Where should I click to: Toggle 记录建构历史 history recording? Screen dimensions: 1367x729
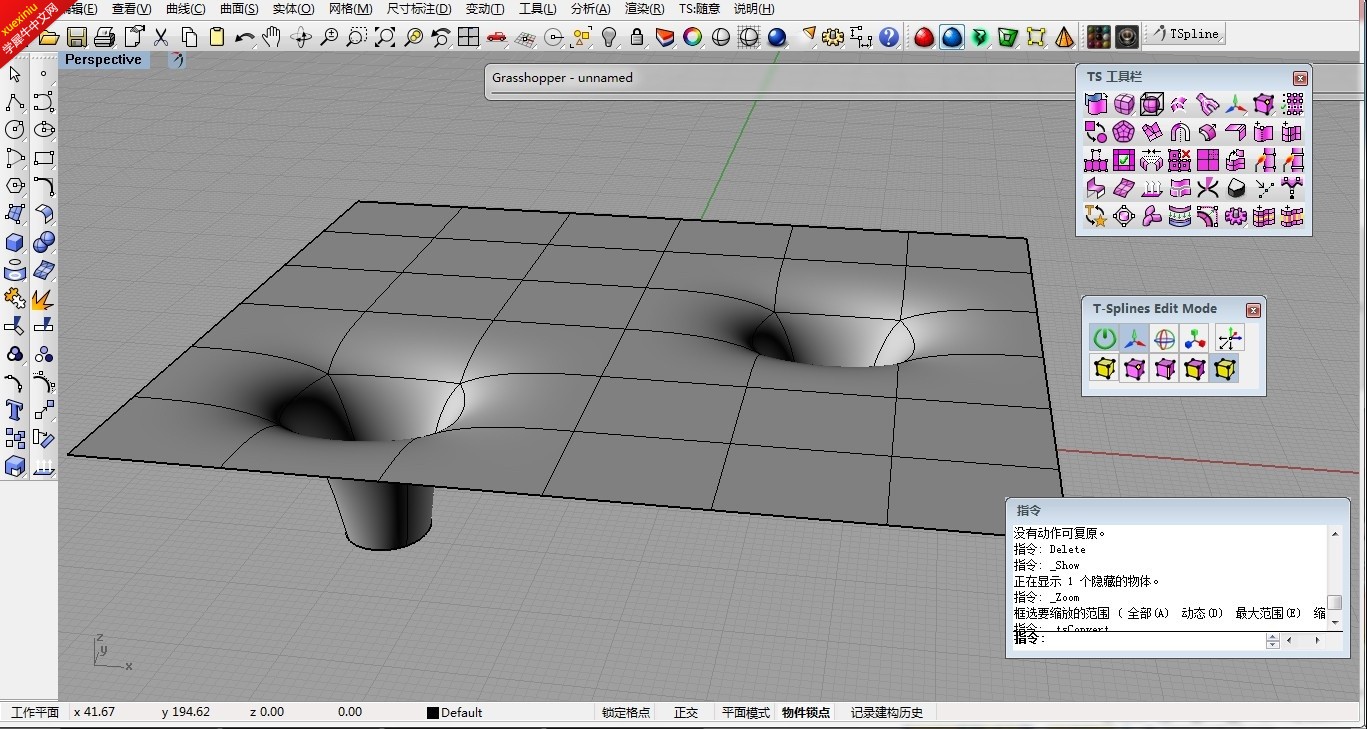(887, 713)
